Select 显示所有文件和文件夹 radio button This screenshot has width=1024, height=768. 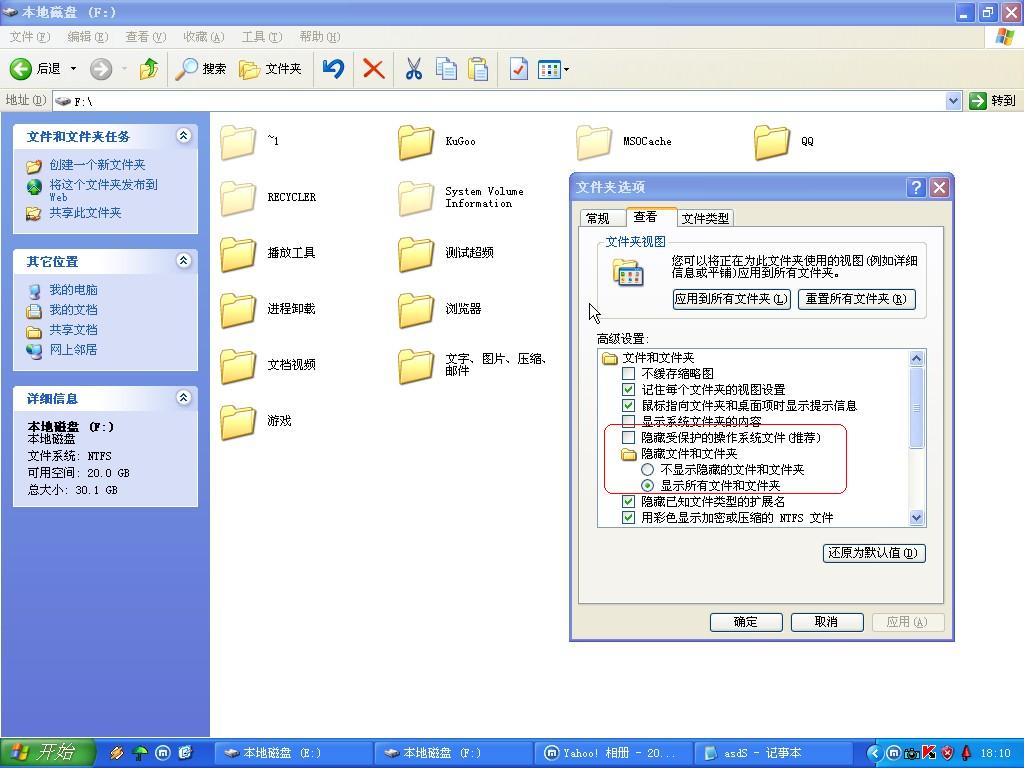pyautogui.click(x=647, y=485)
